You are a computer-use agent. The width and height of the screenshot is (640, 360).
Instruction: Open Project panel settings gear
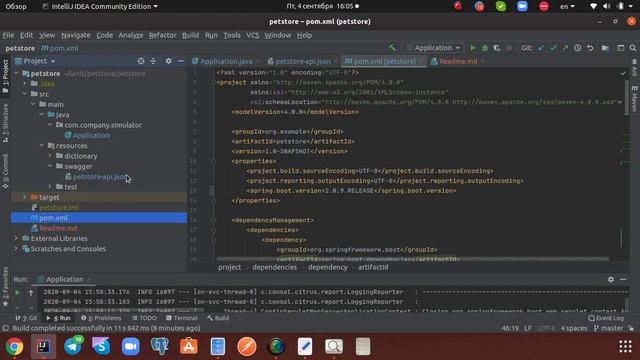point(169,61)
